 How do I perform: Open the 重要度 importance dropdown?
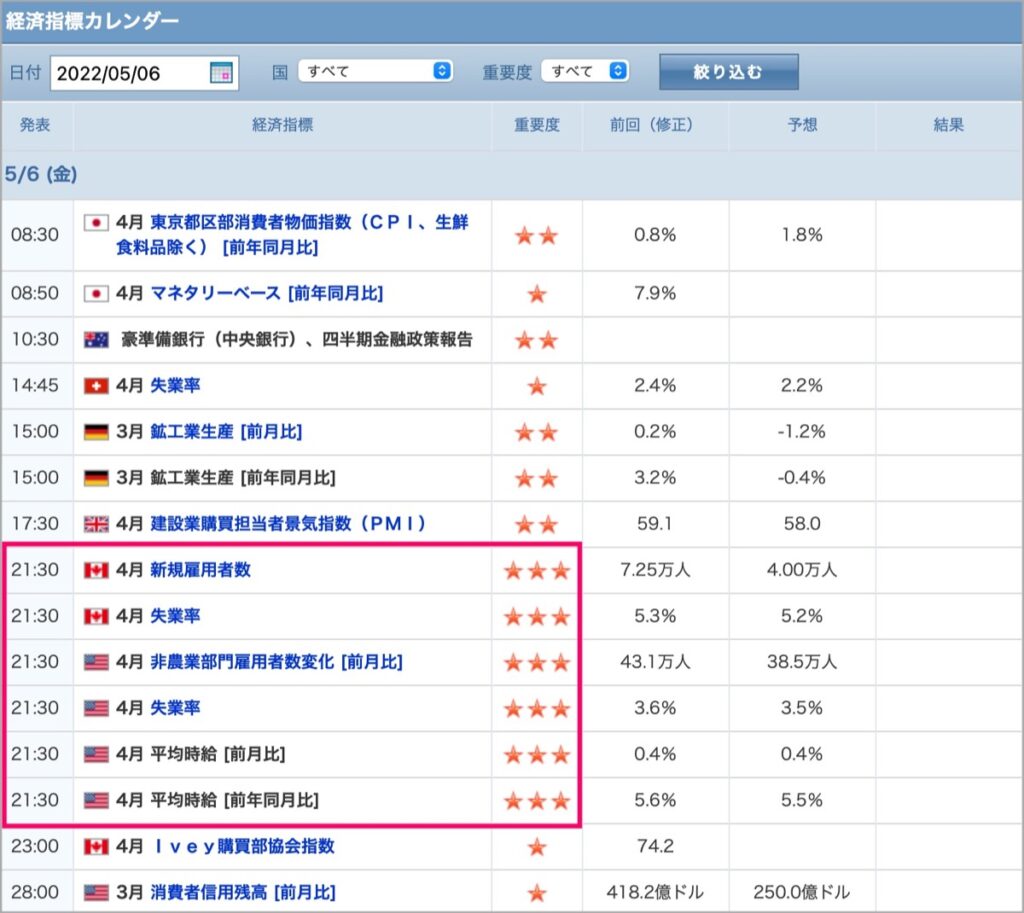coord(585,71)
